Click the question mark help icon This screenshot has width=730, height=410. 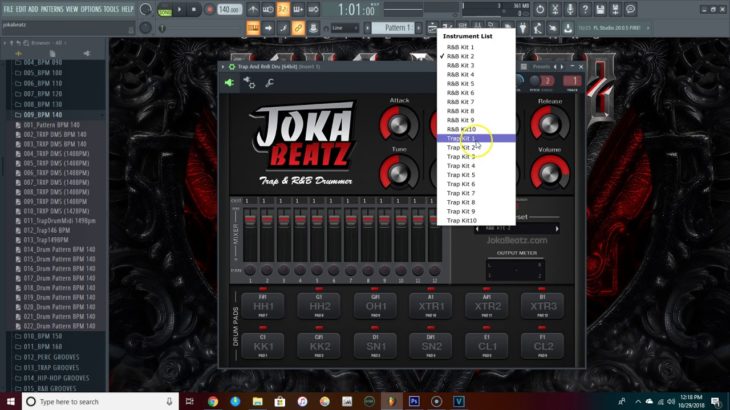pos(585,9)
